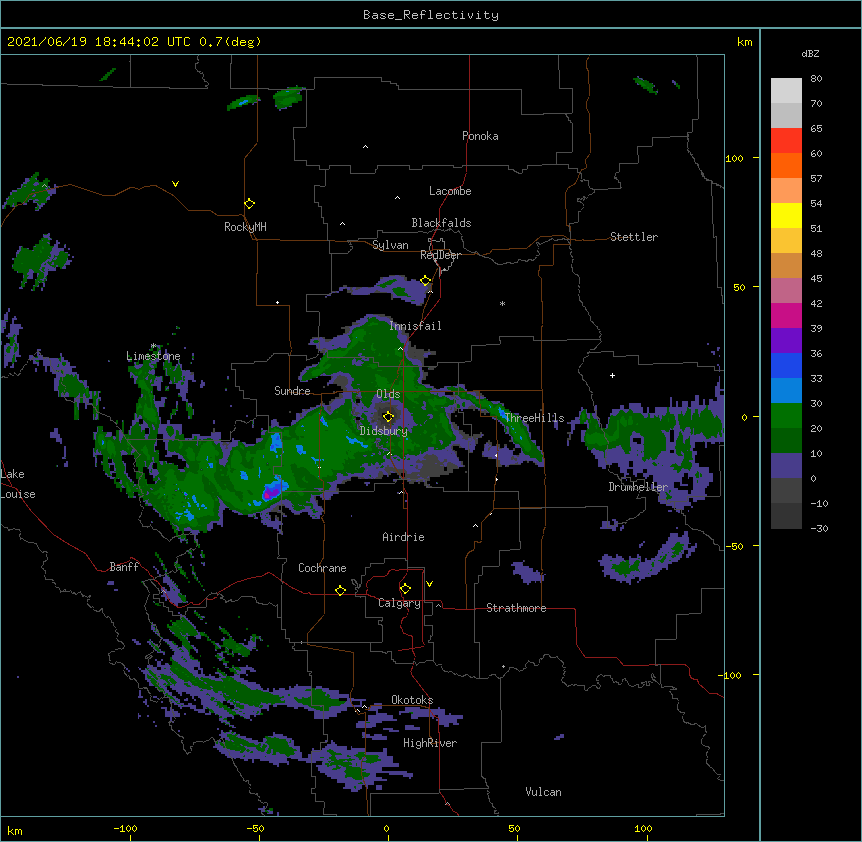Click the Blackfalds label

tap(441, 223)
